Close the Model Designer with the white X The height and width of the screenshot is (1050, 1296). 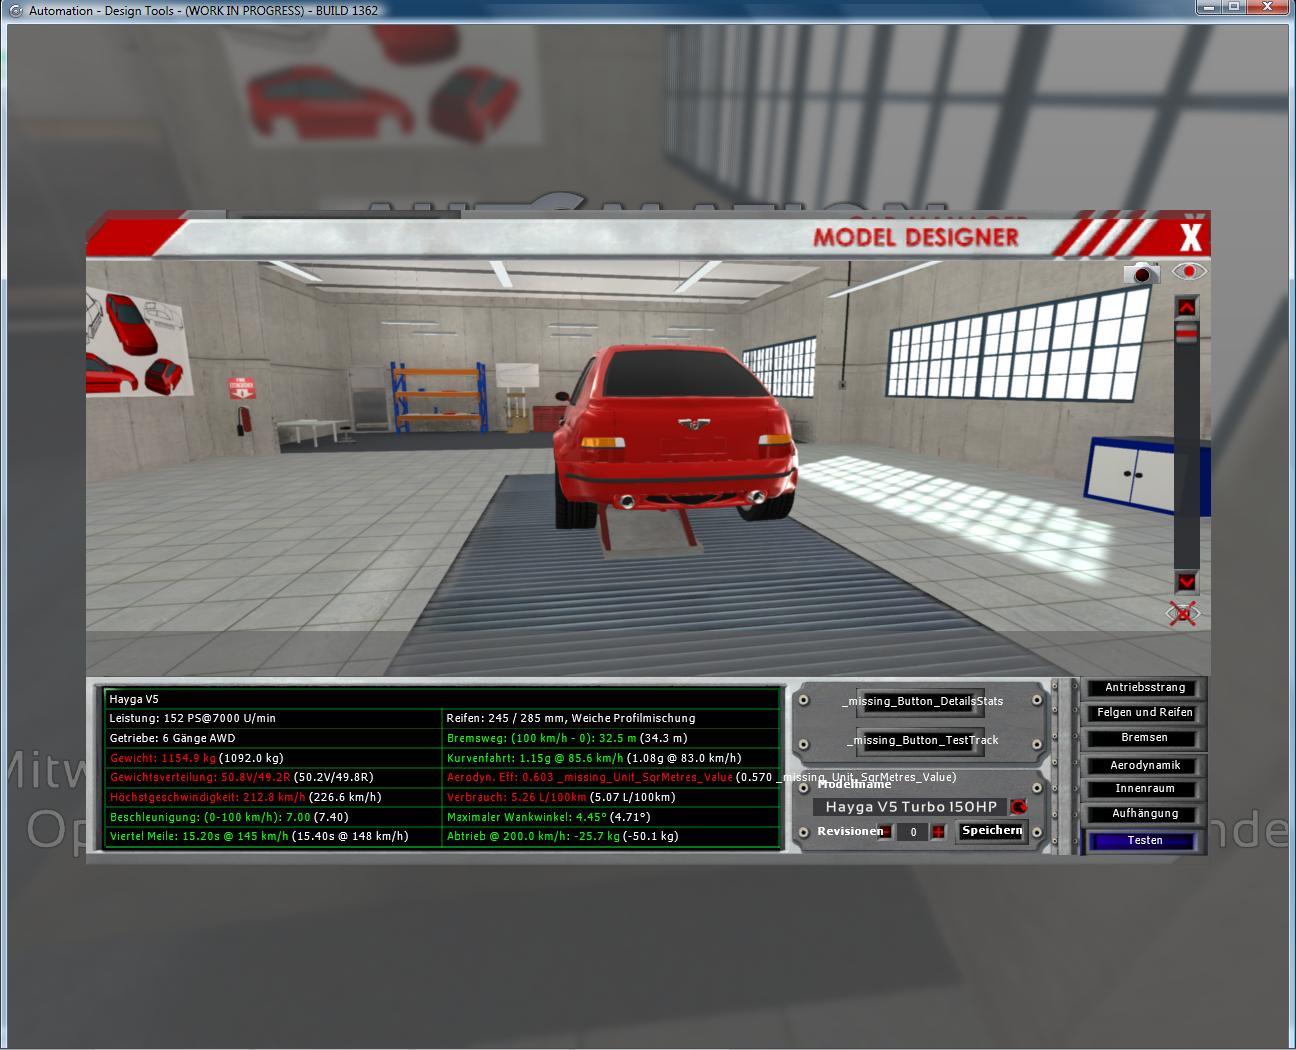click(1190, 238)
